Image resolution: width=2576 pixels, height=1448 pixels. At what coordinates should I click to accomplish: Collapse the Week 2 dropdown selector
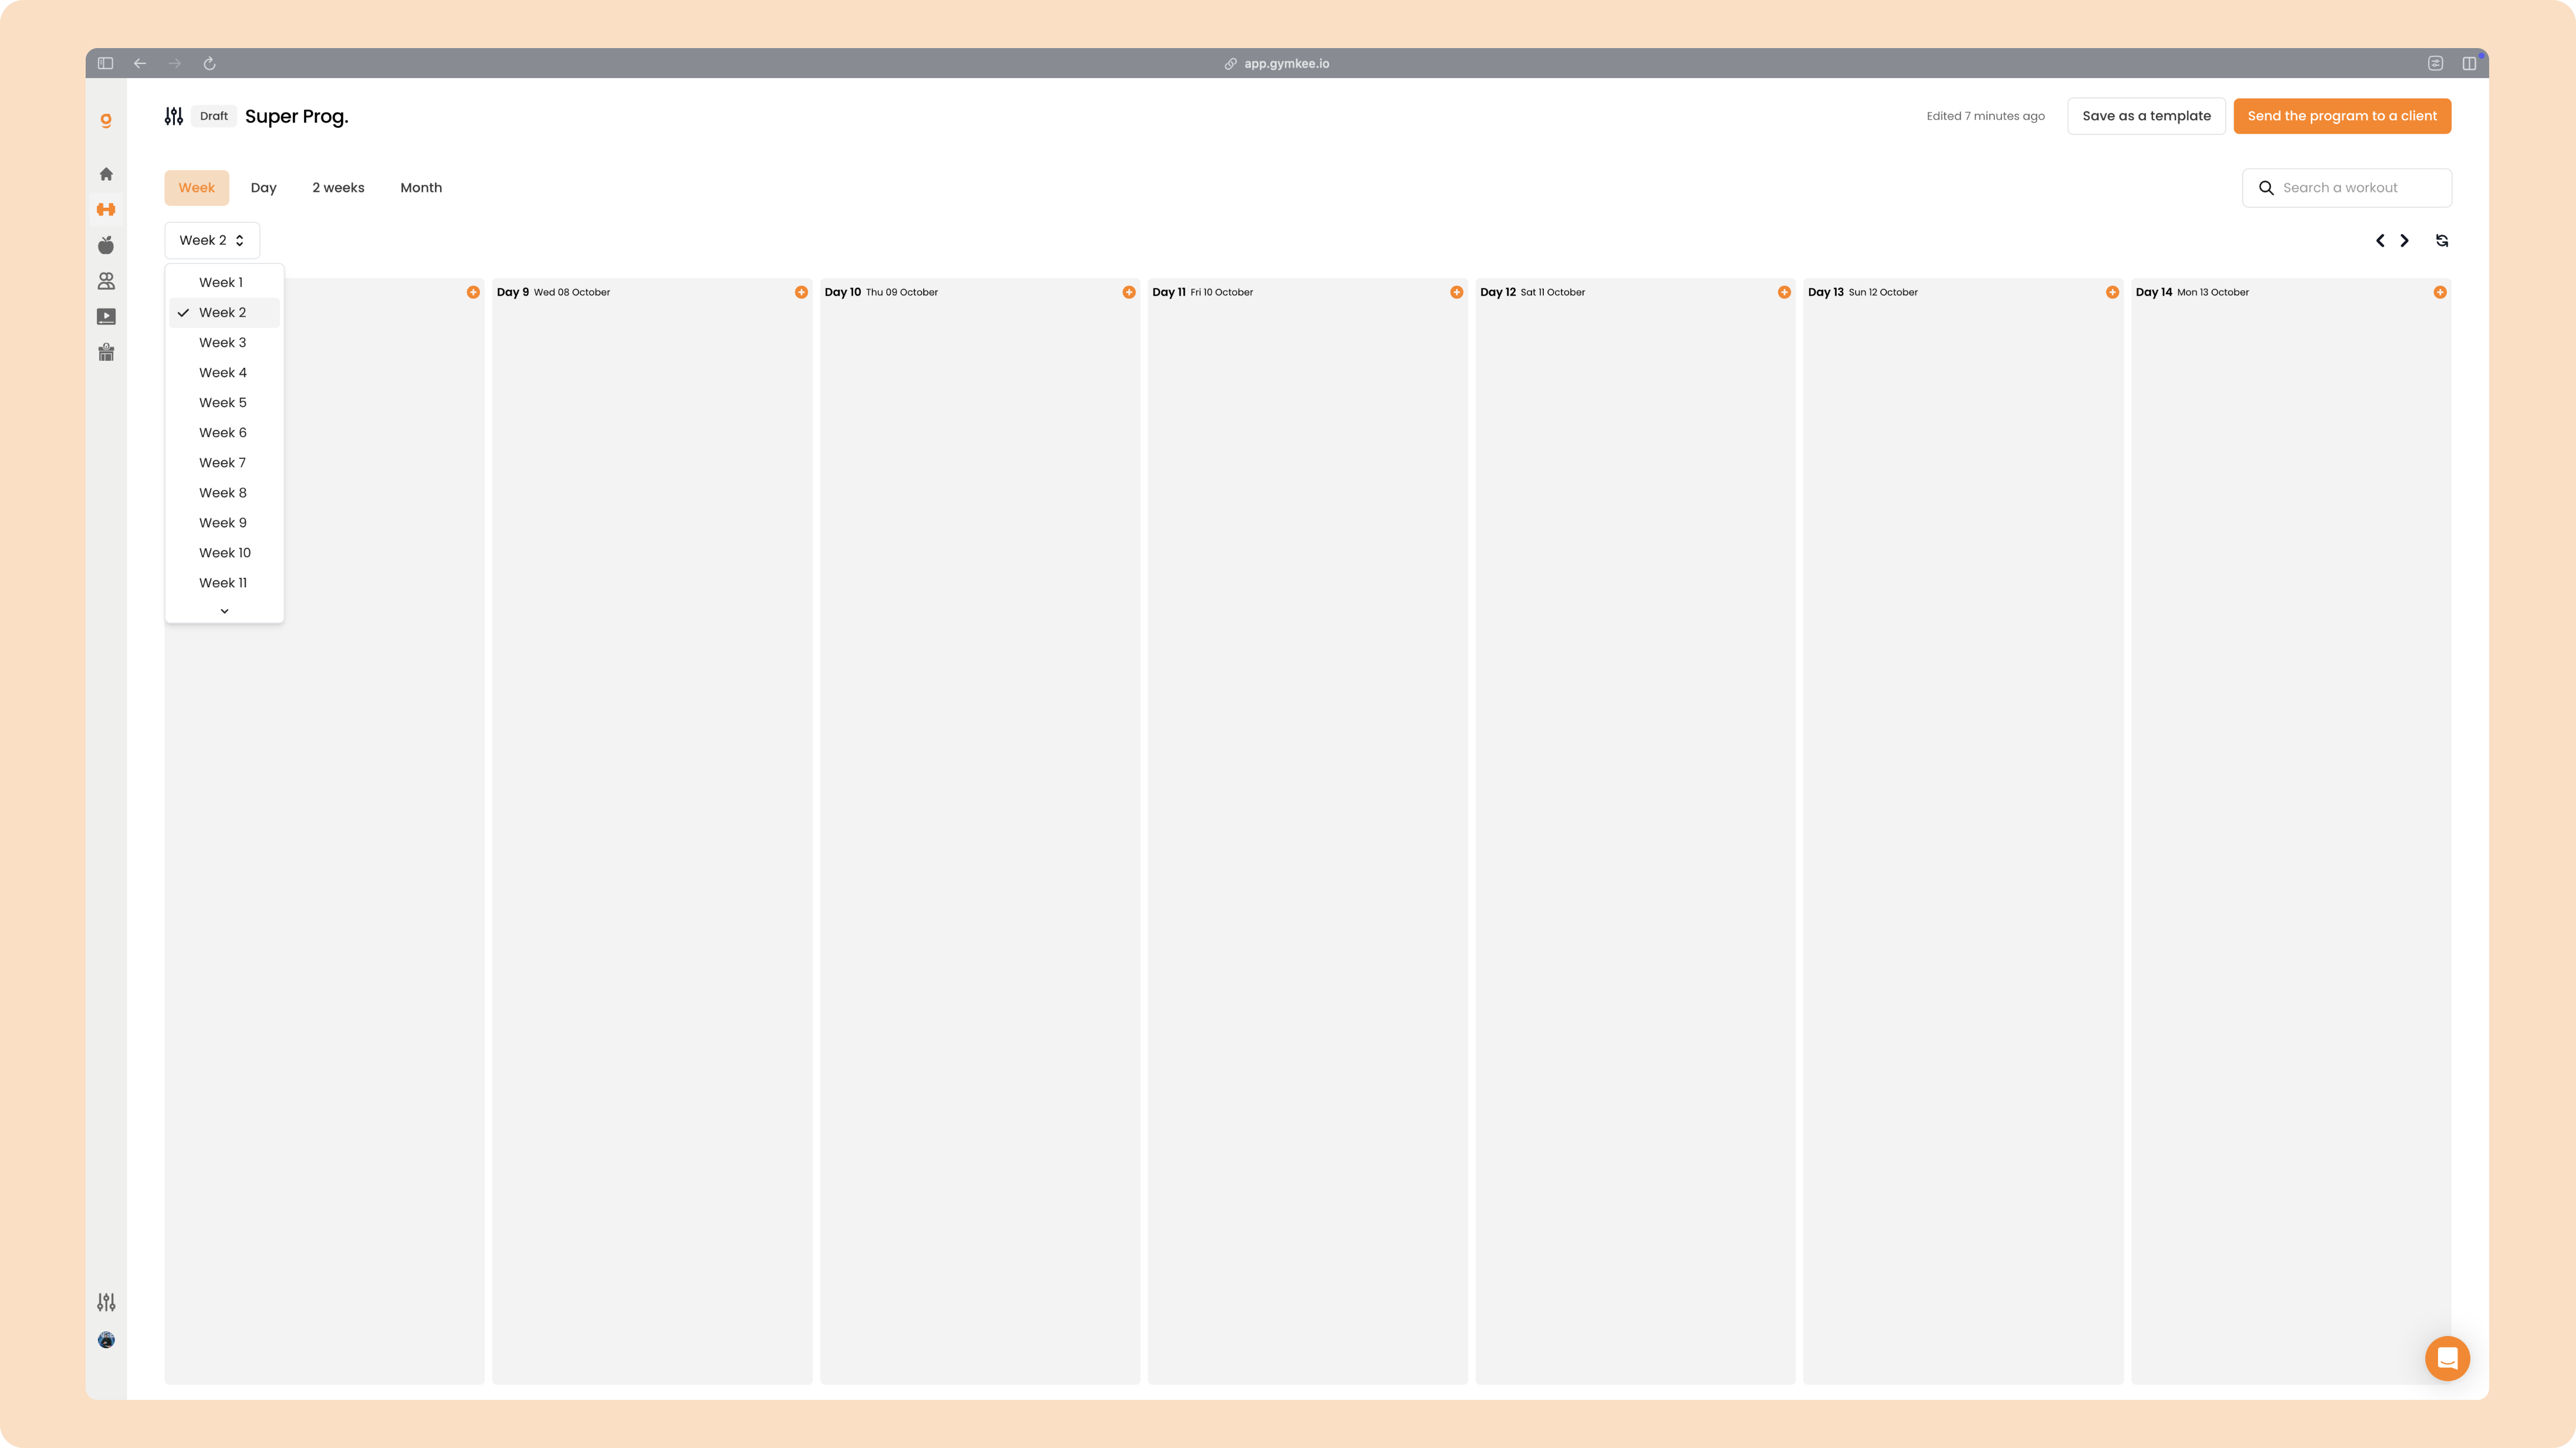(212, 240)
